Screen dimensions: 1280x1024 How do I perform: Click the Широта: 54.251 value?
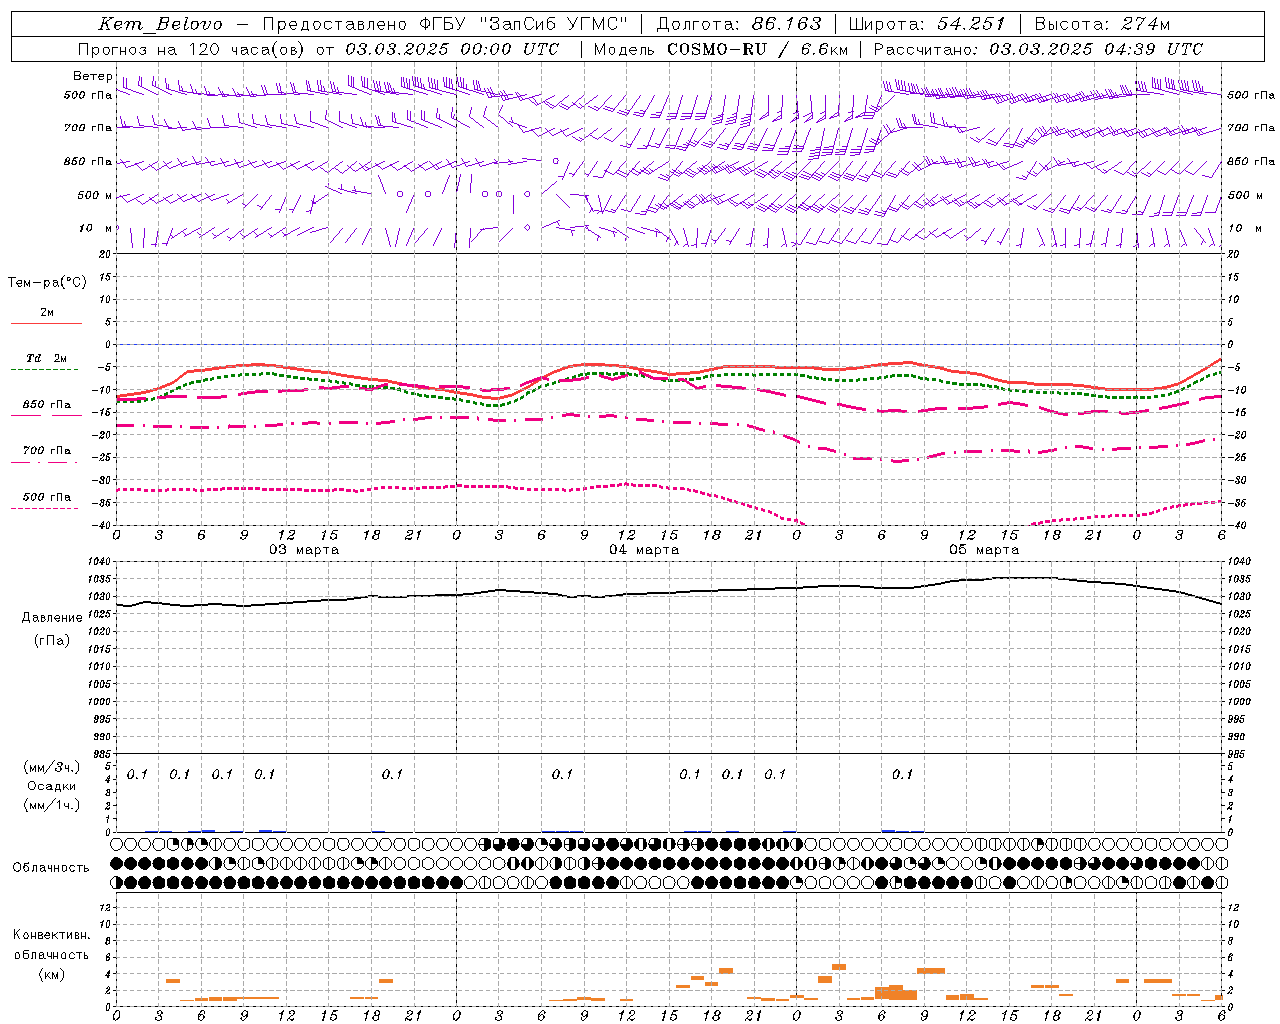[927, 24]
